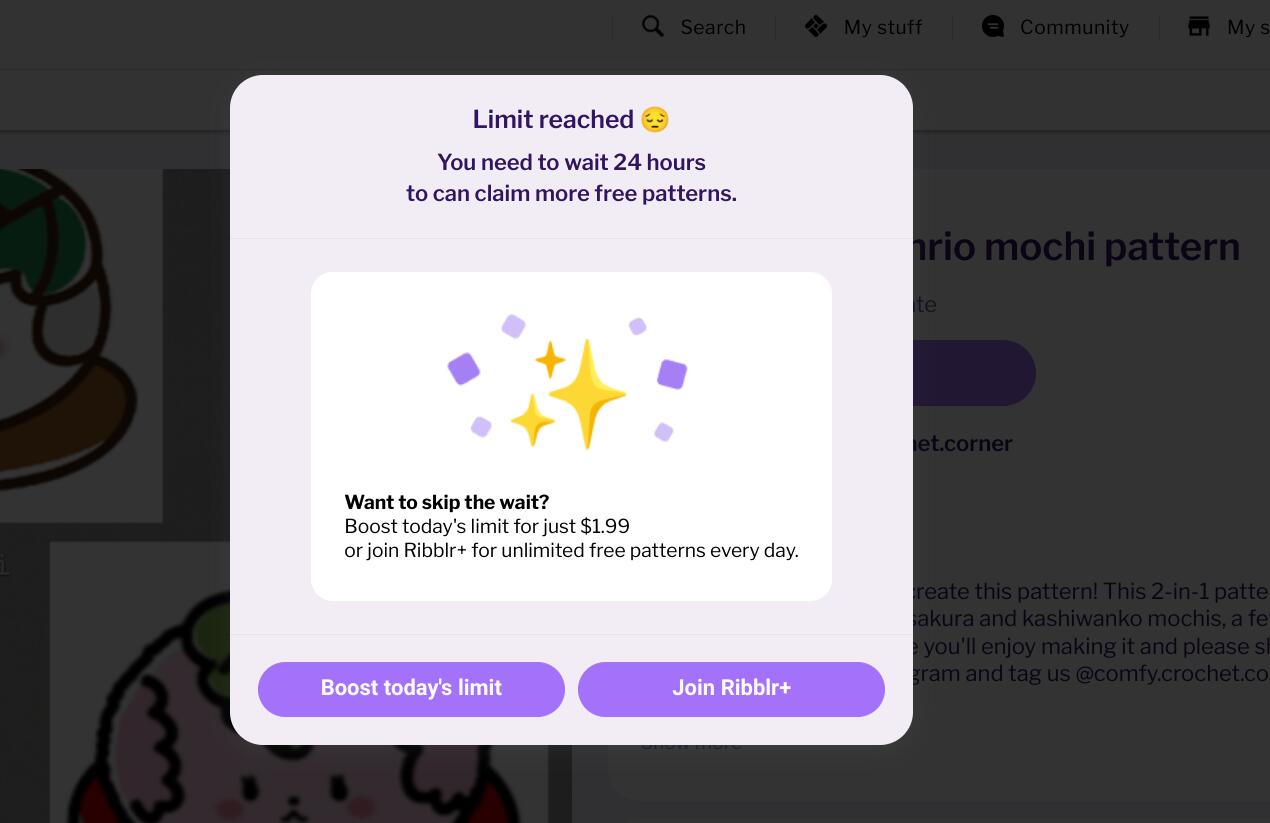The image size is (1270, 823).
Task: Click the Sanrio mochi pattern title
Action: (x=1076, y=247)
